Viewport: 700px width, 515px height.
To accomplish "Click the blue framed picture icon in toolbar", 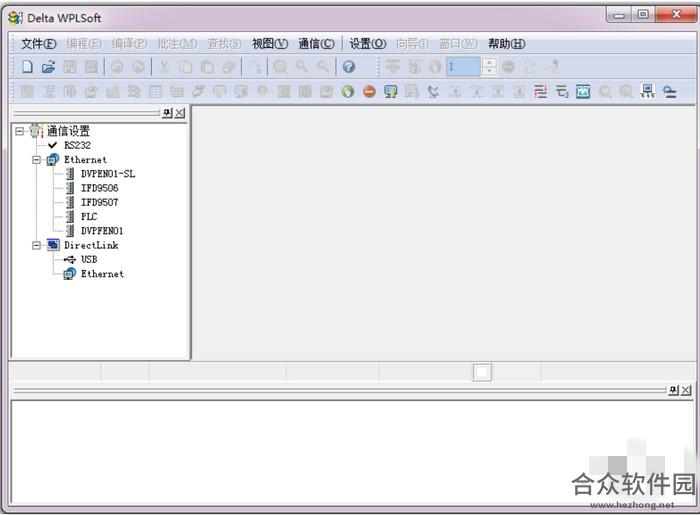I will 583,91.
